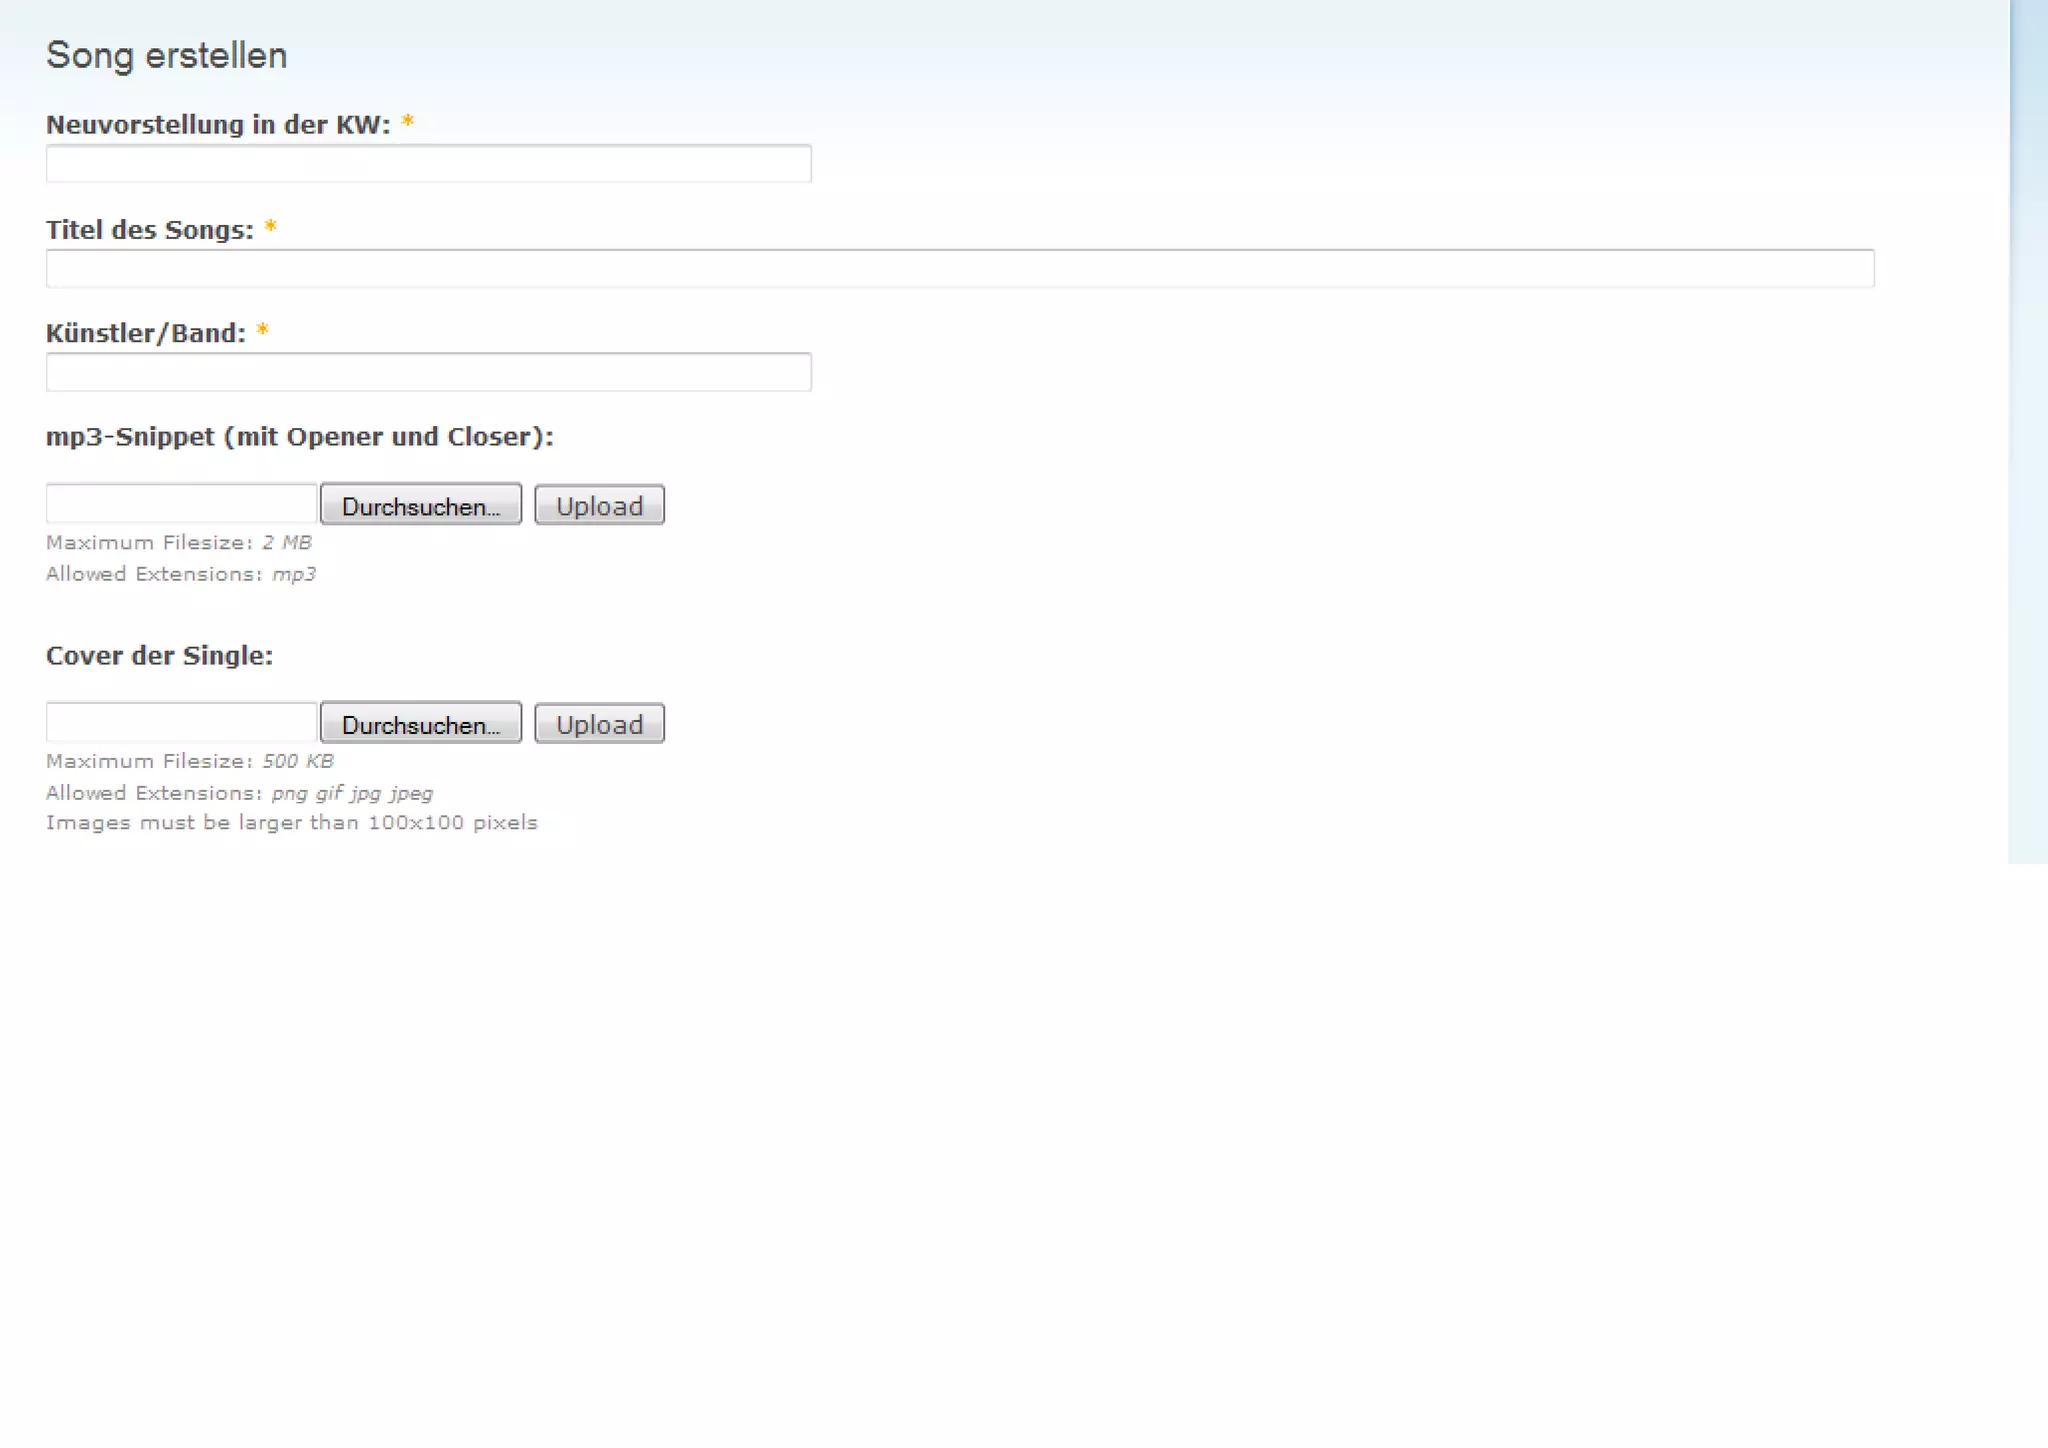The height and width of the screenshot is (1448, 2048).
Task: Click the 'Maximum Filesize: 2 MB' hint text
Action: pos(179,543)
